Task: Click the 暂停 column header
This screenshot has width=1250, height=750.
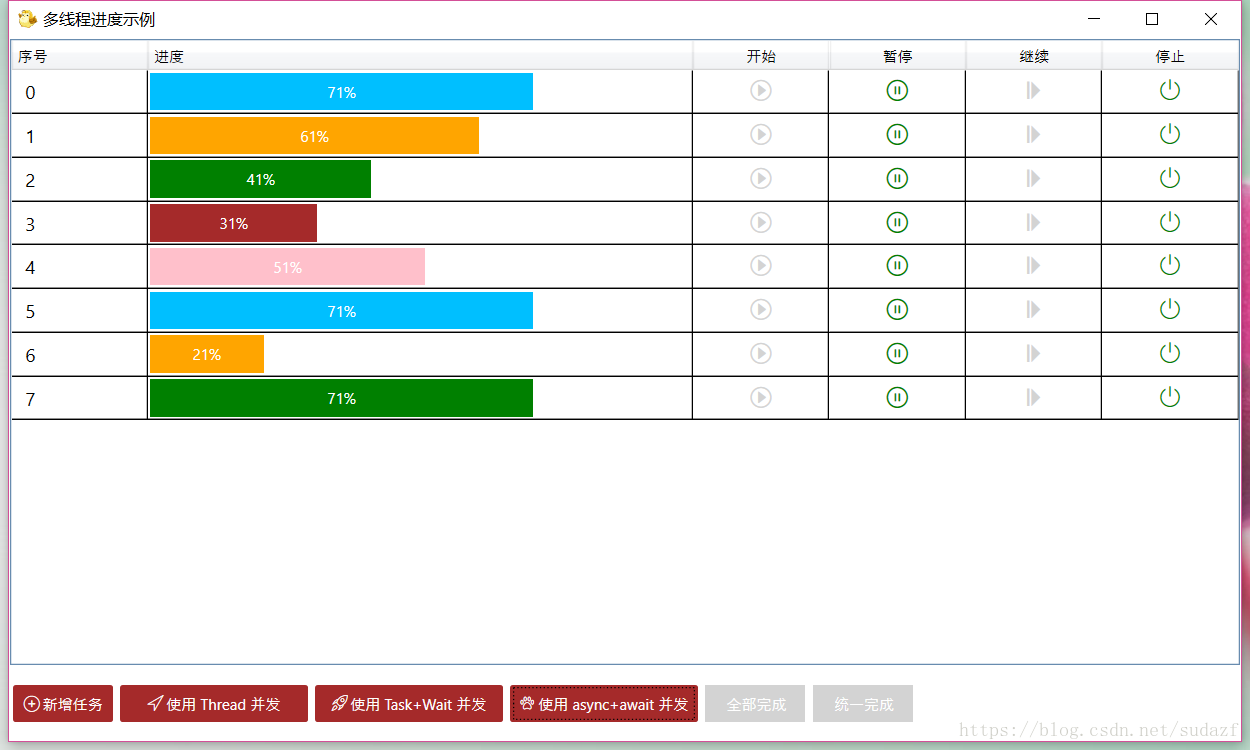Action: (898, 56)
